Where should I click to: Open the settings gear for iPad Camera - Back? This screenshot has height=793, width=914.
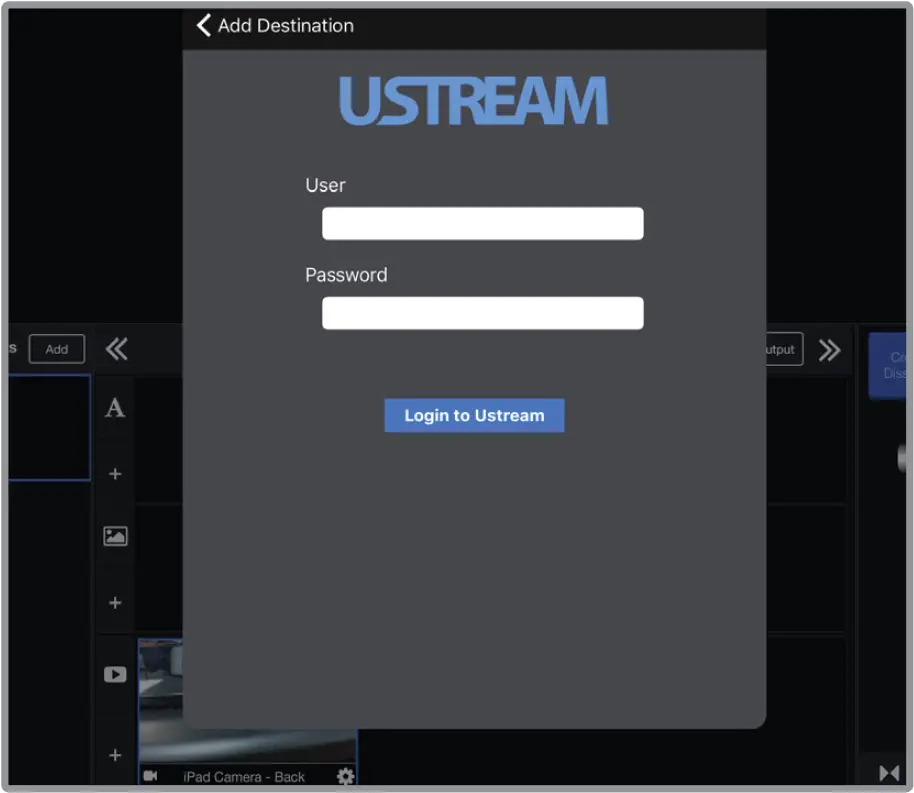(x=344, y=776)
